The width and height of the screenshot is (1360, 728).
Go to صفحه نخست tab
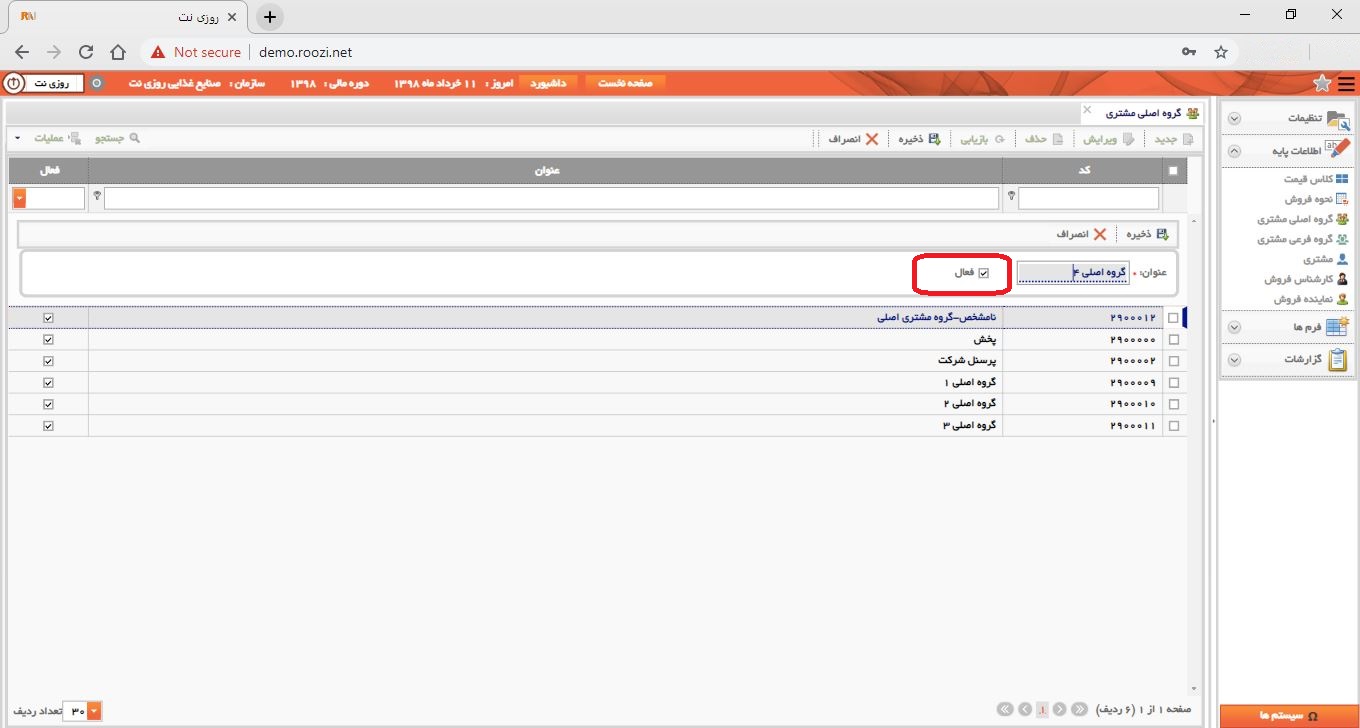click(625, 83)
